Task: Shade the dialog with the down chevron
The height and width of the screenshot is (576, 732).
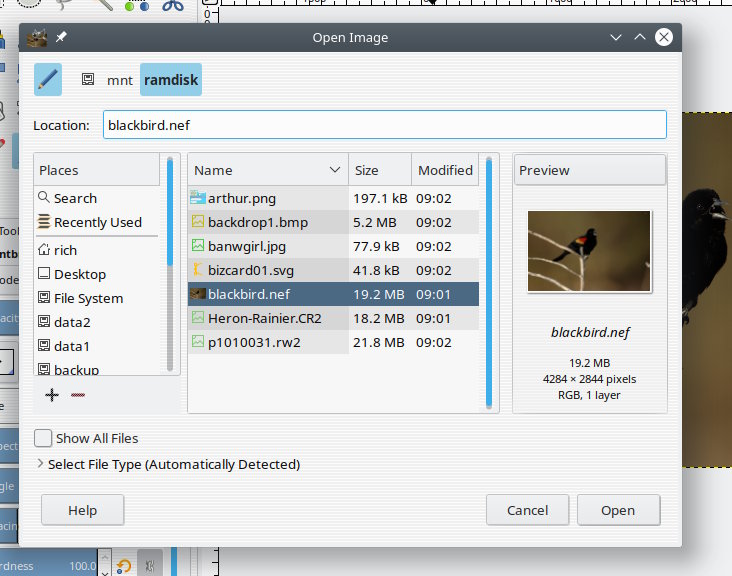Action: click(616, 37)
